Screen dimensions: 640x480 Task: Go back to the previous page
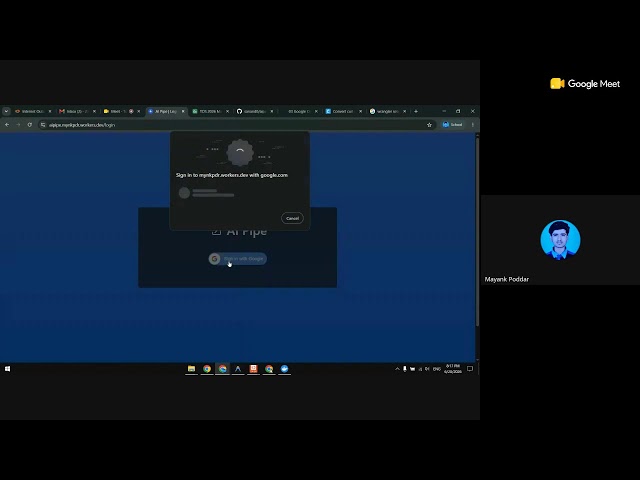click(7, 124)
